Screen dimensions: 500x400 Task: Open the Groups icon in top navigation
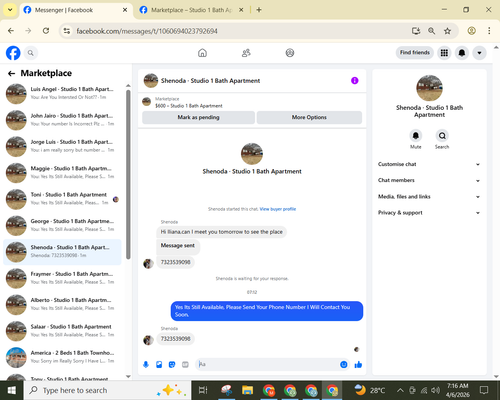[x=290, y=53]
